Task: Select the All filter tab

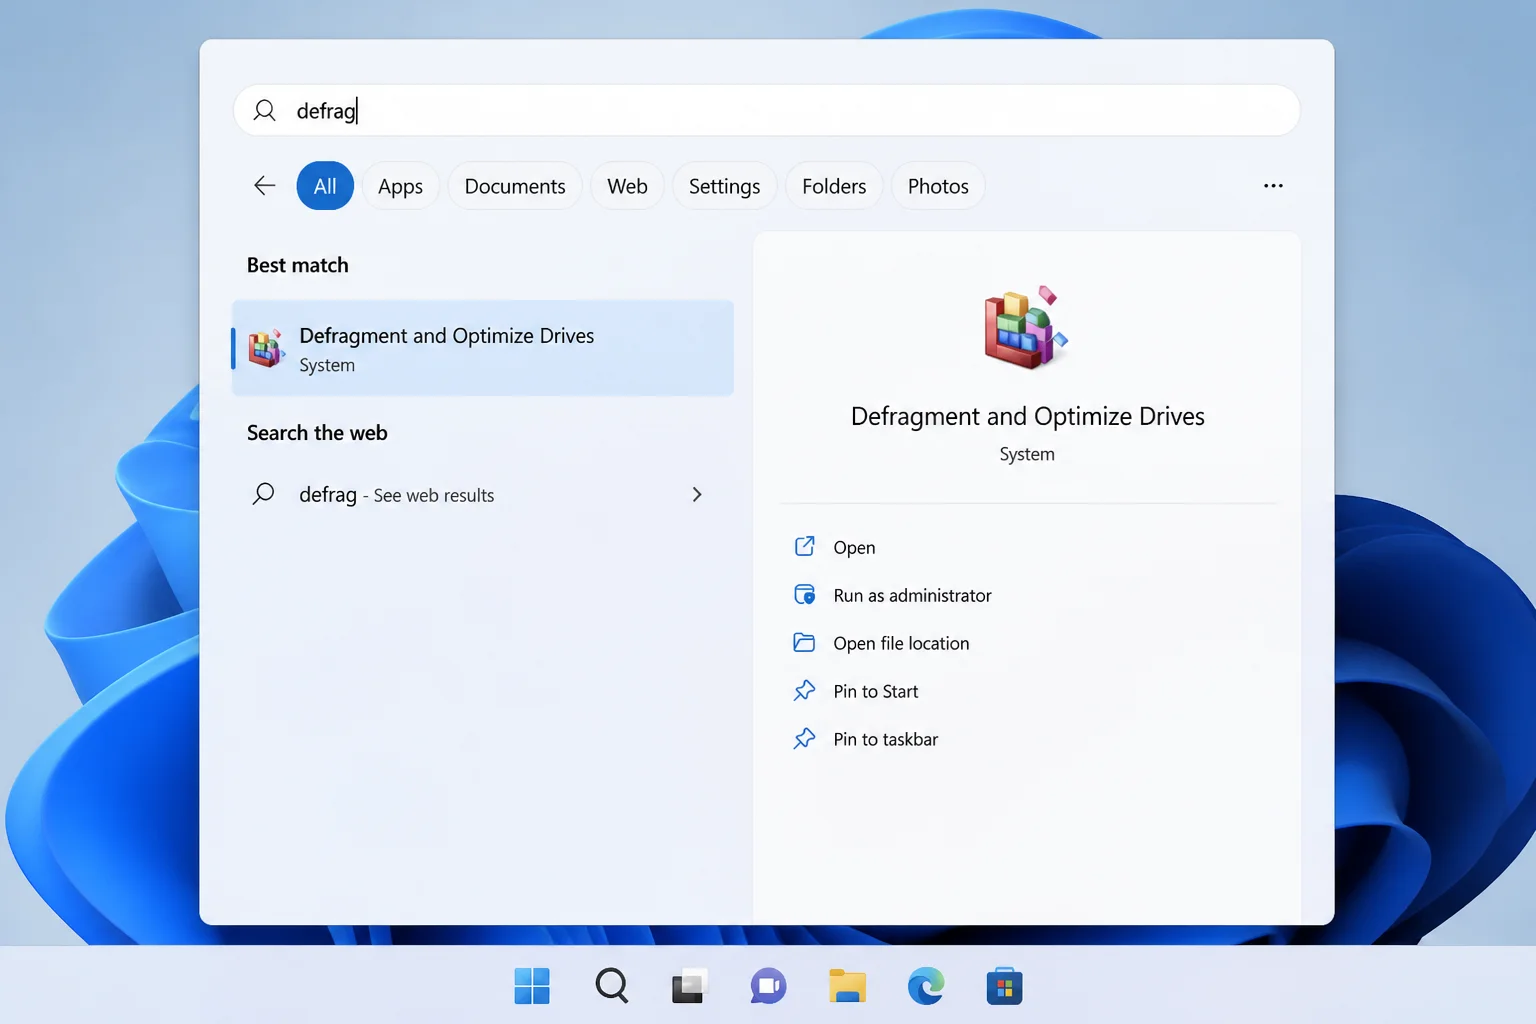Action: tap(325, 186)
